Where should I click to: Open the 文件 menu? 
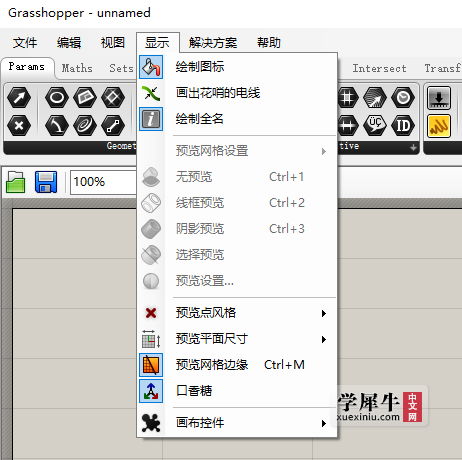tap(25, 43)
